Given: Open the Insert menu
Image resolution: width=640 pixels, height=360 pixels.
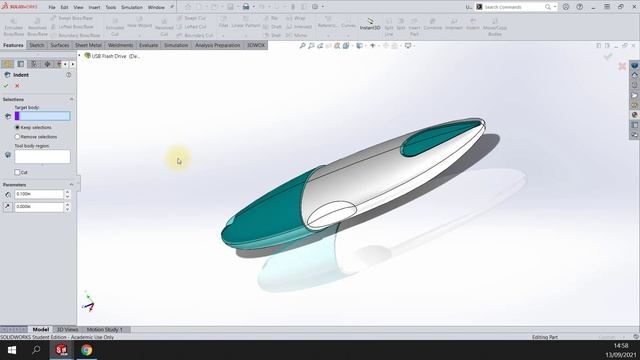Looking at the screenshot, I should pos(94,7).
